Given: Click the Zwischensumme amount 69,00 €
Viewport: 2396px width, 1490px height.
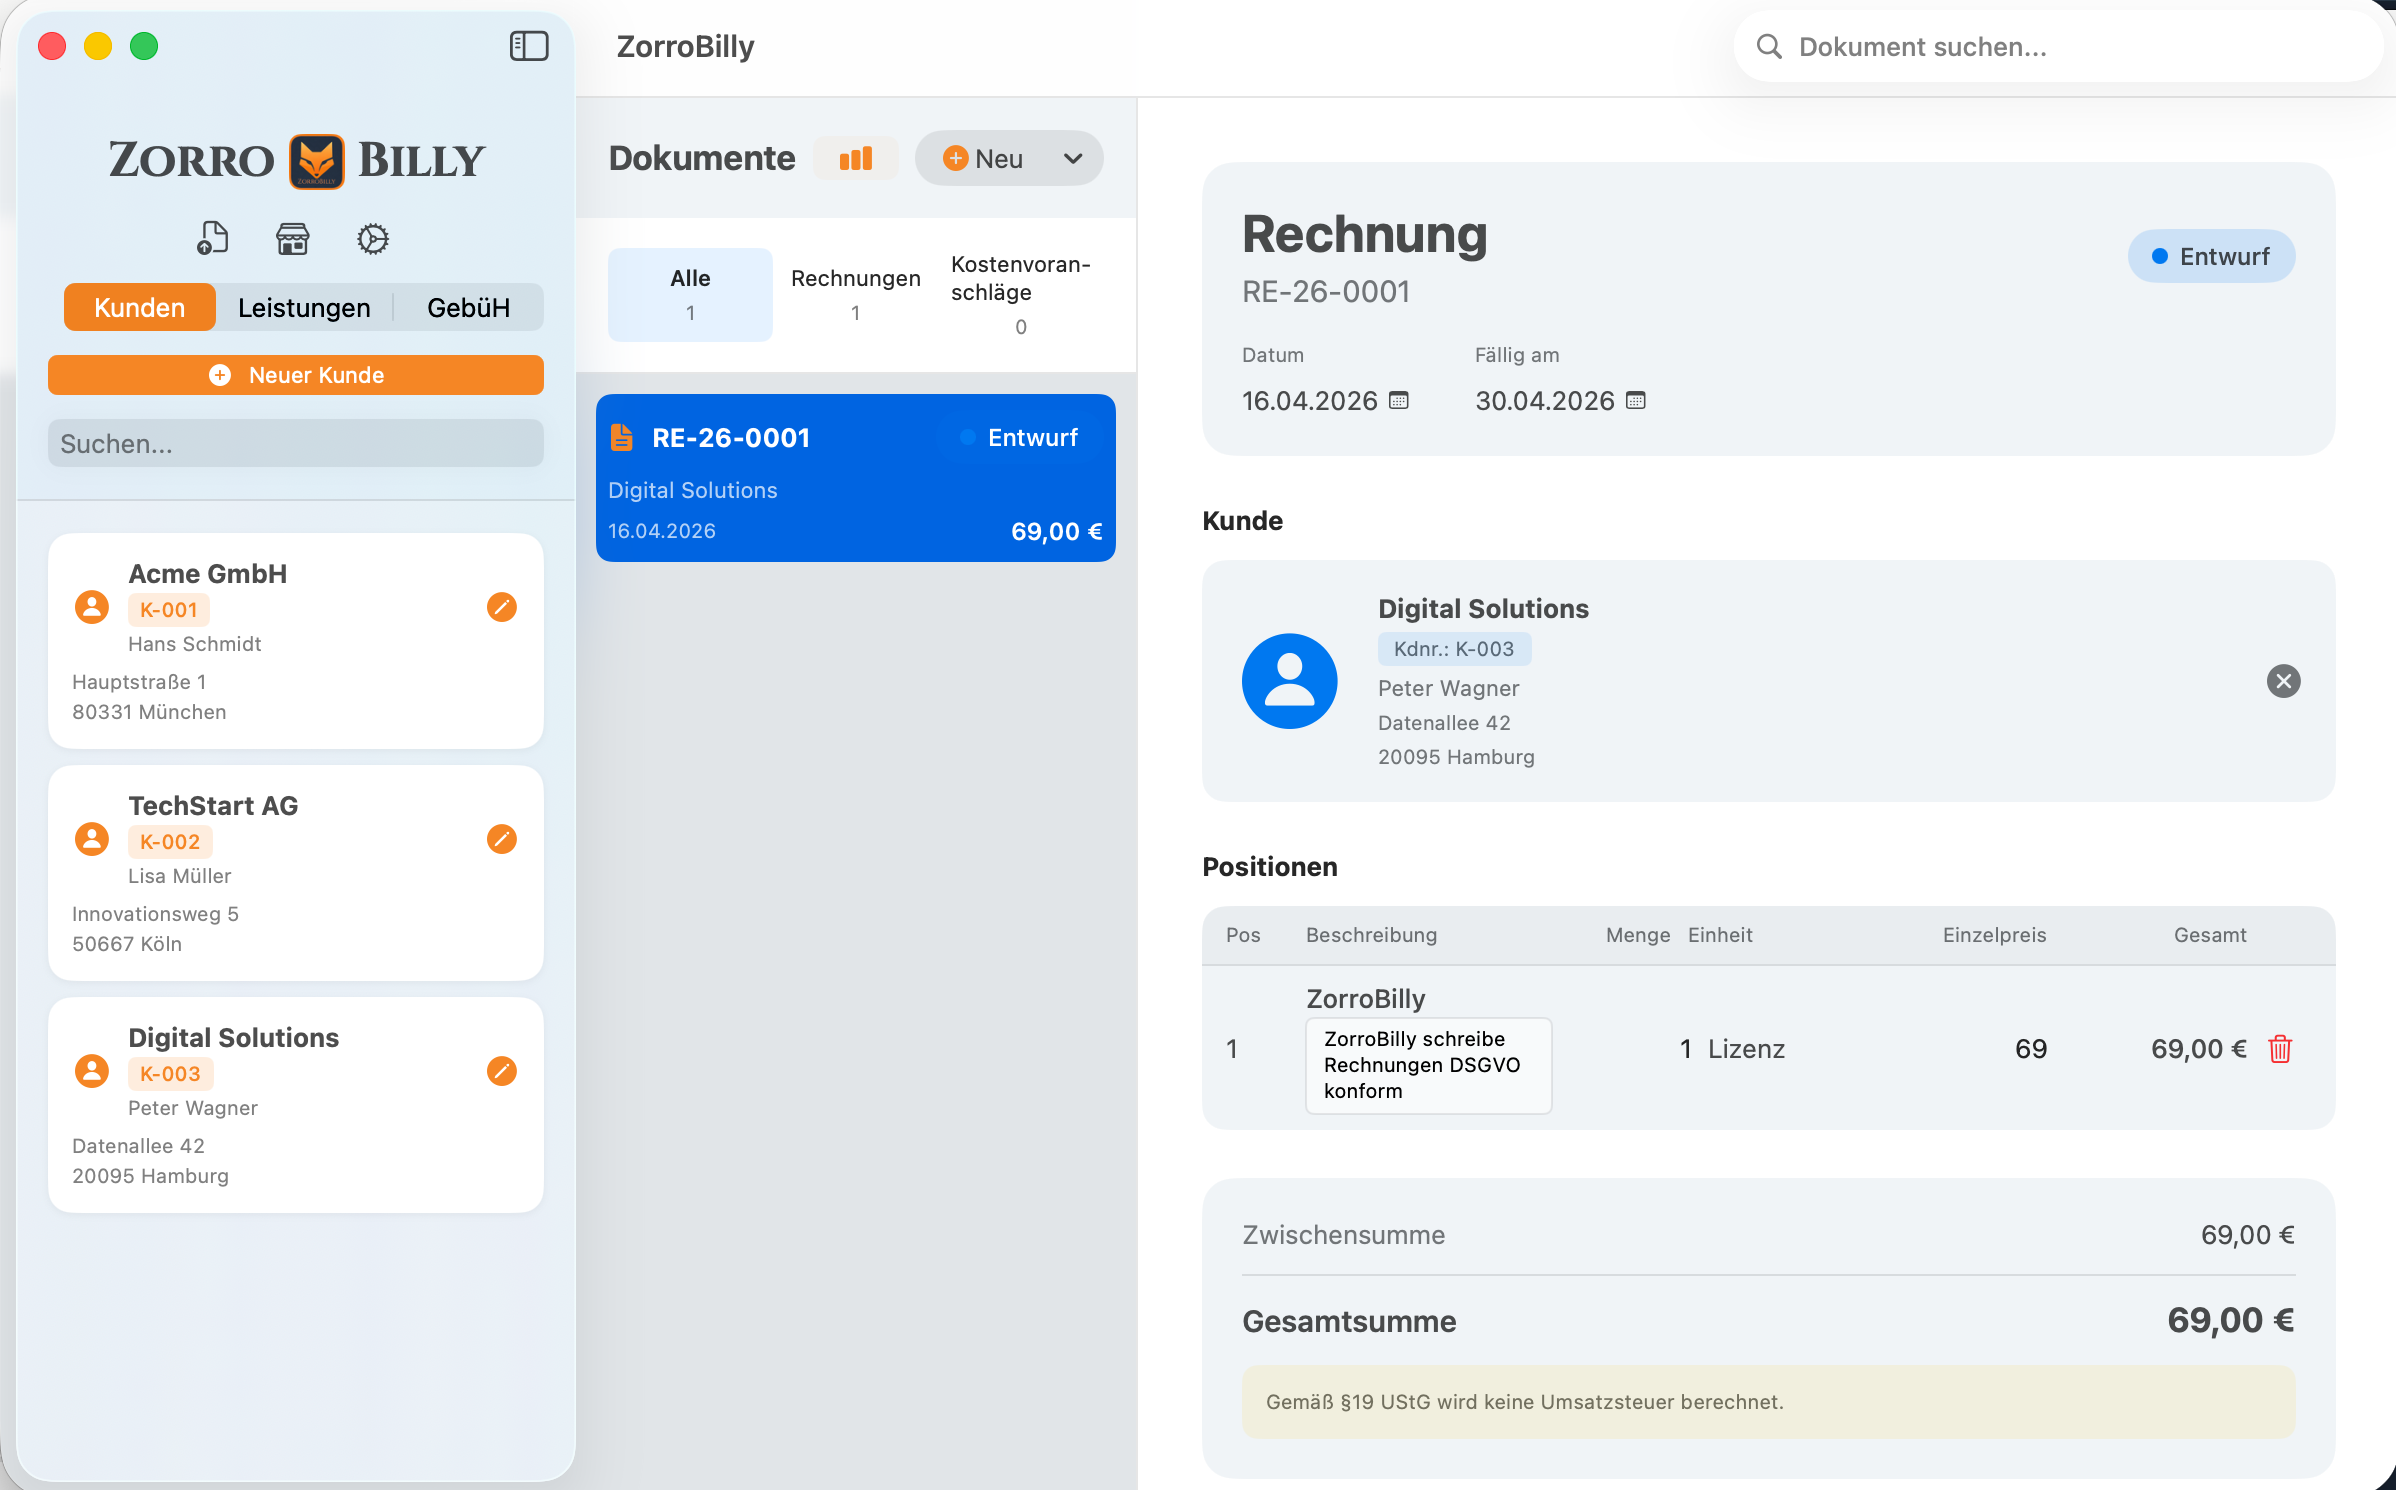Looking at the screenshot, I should click(2248, 1235).
